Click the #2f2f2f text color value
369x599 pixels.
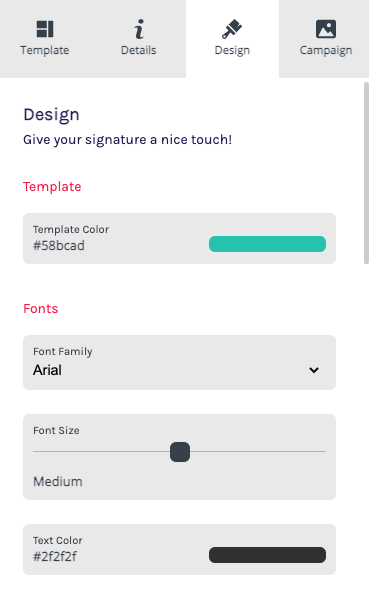pos(55,557)
